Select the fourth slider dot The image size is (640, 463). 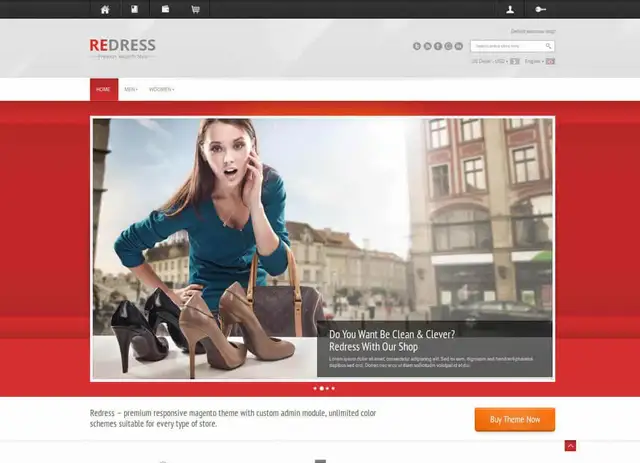333,388
